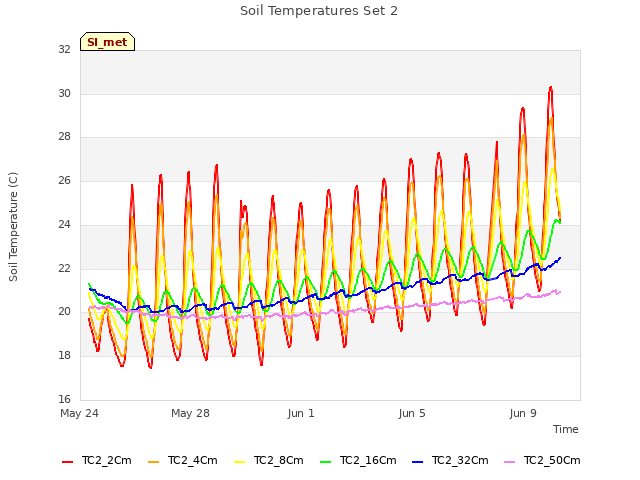Click the 18 y-axis tick label
This screenshot has width=640, height=480.
[64, 356]
